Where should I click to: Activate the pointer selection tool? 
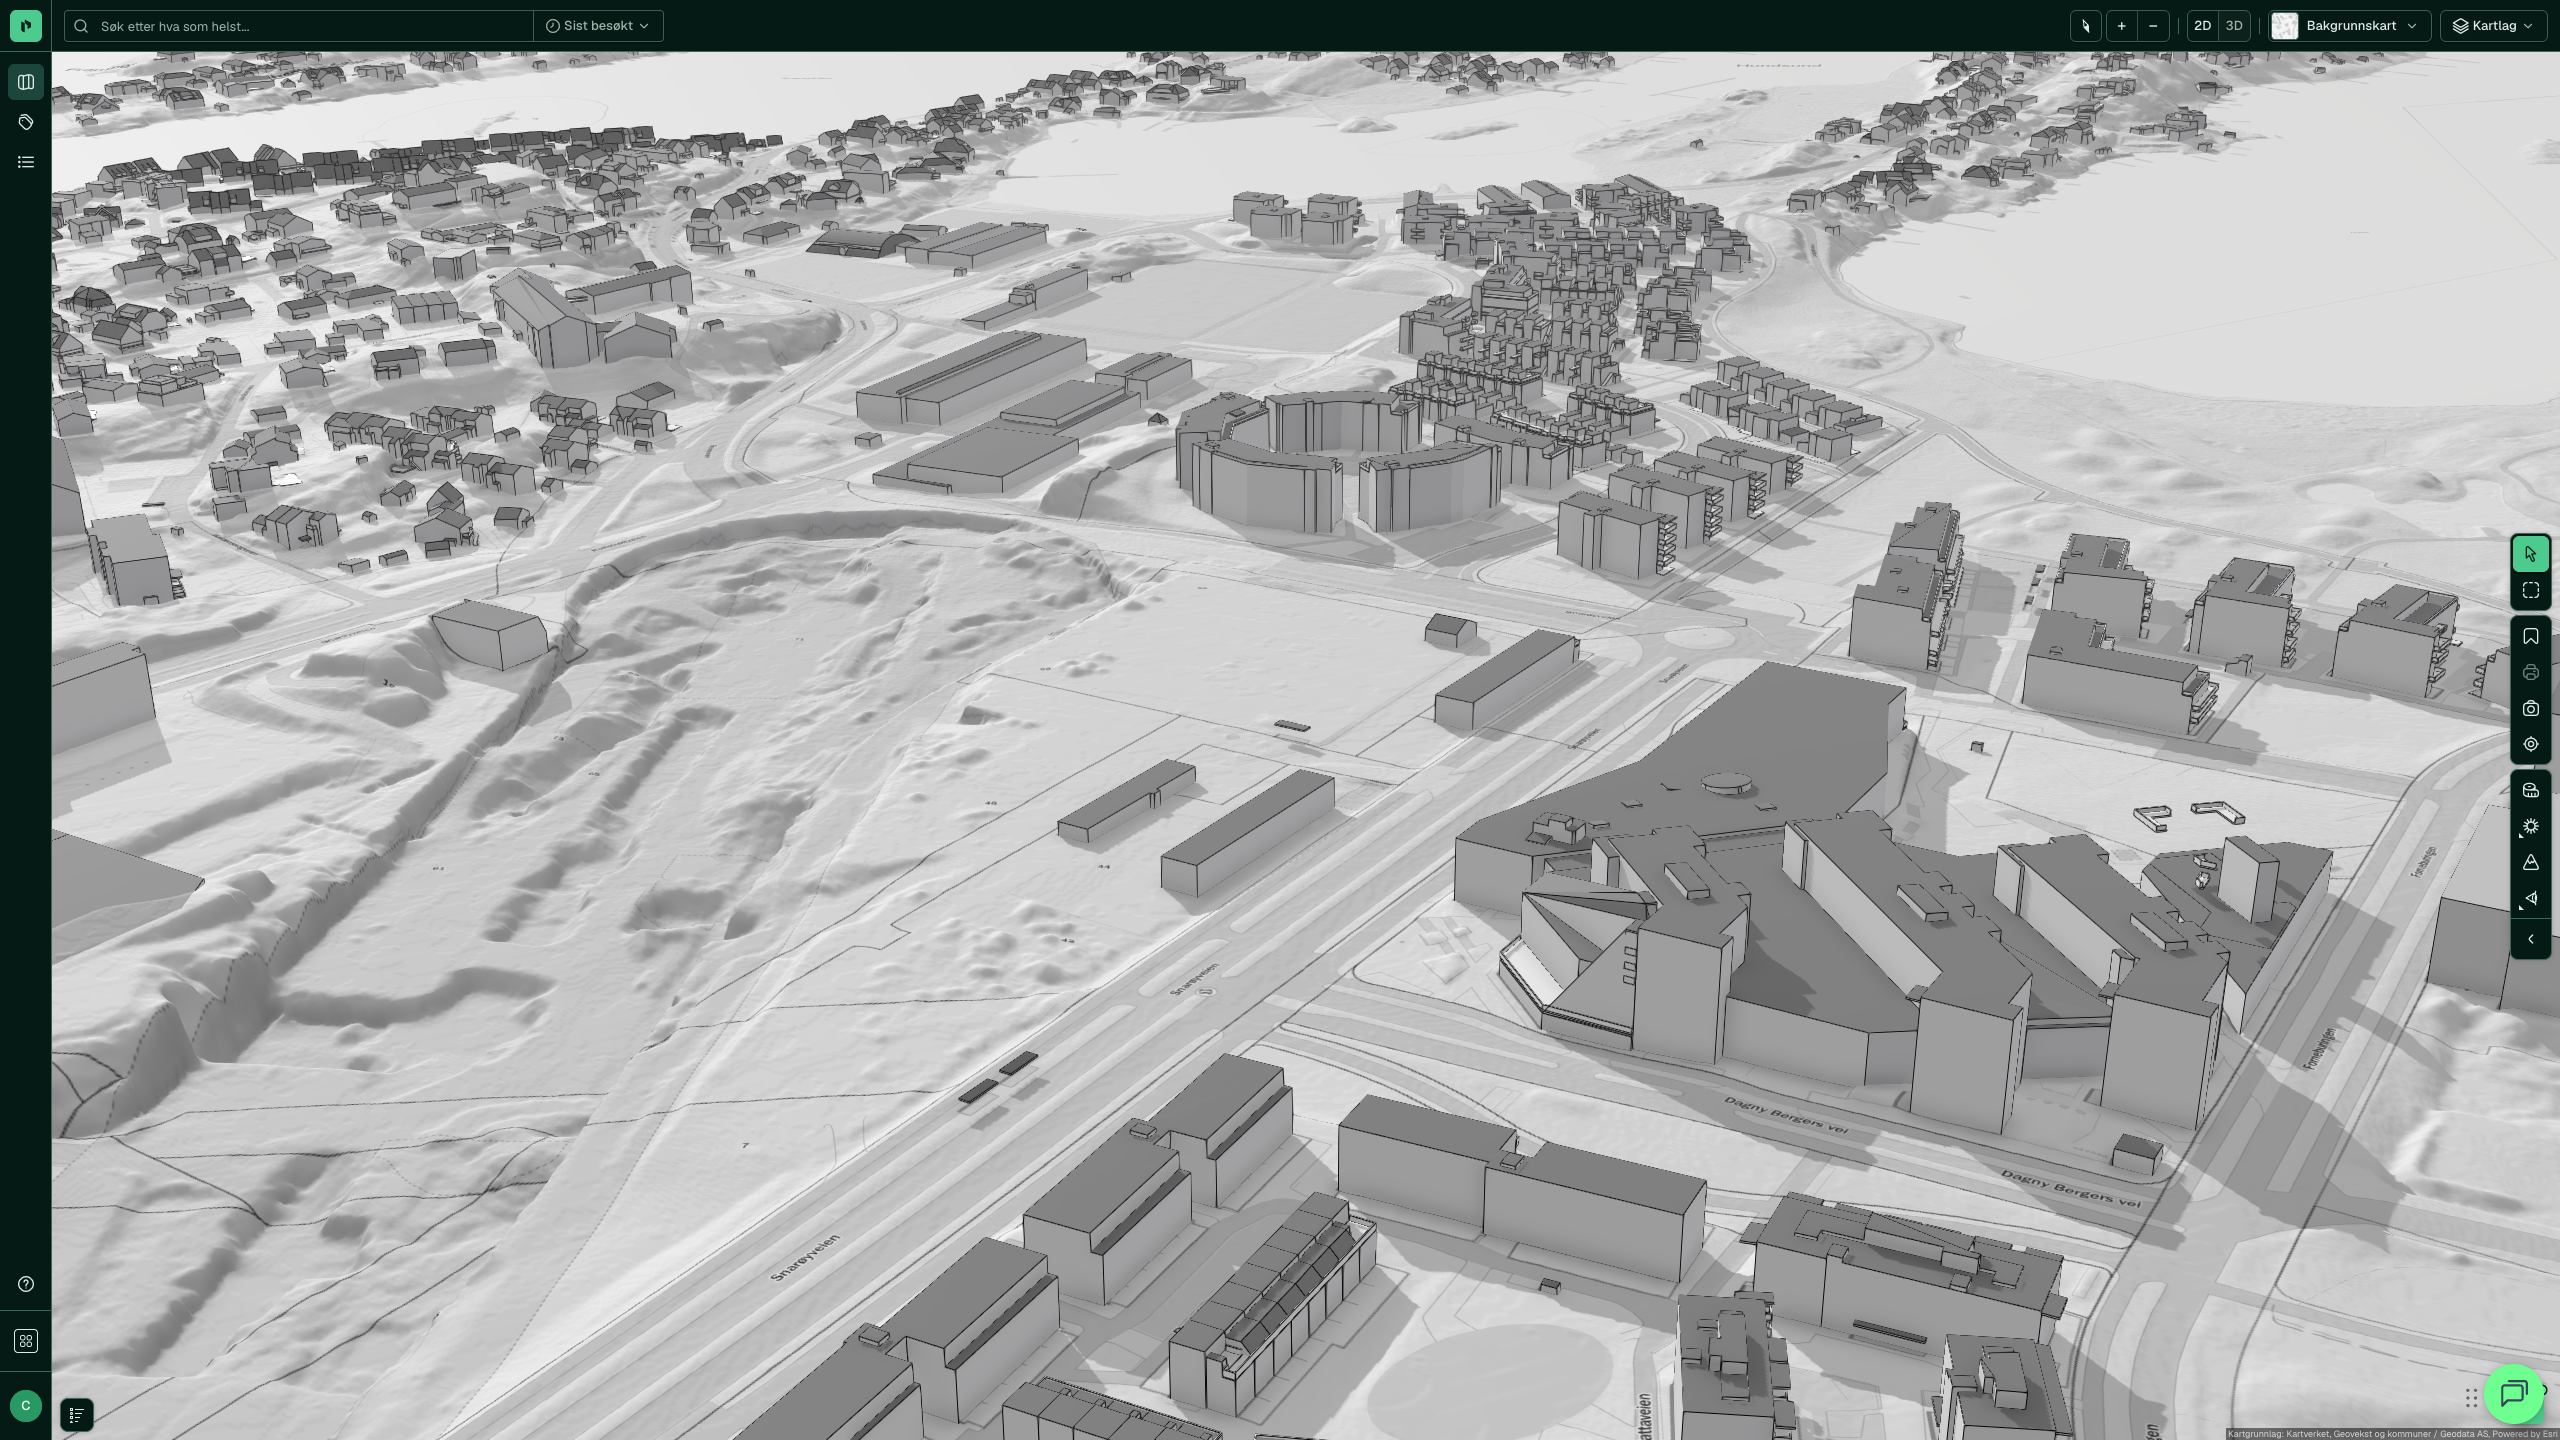click(x=2530, y=554)
